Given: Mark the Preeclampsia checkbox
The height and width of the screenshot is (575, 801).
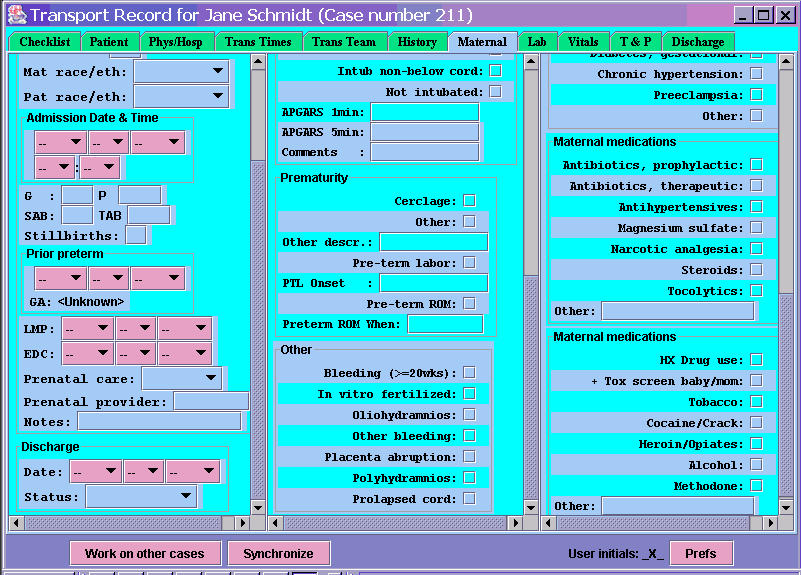Looking at the screenshot, I should pos(756,95).
